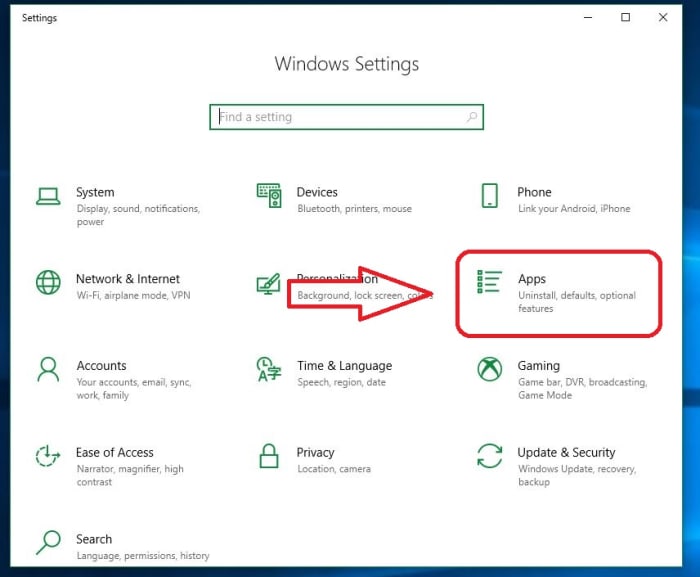This screenshot has height=577, width=700.
Task: Click 'Speech, region, date' description
Action: (x=342, y=382)
